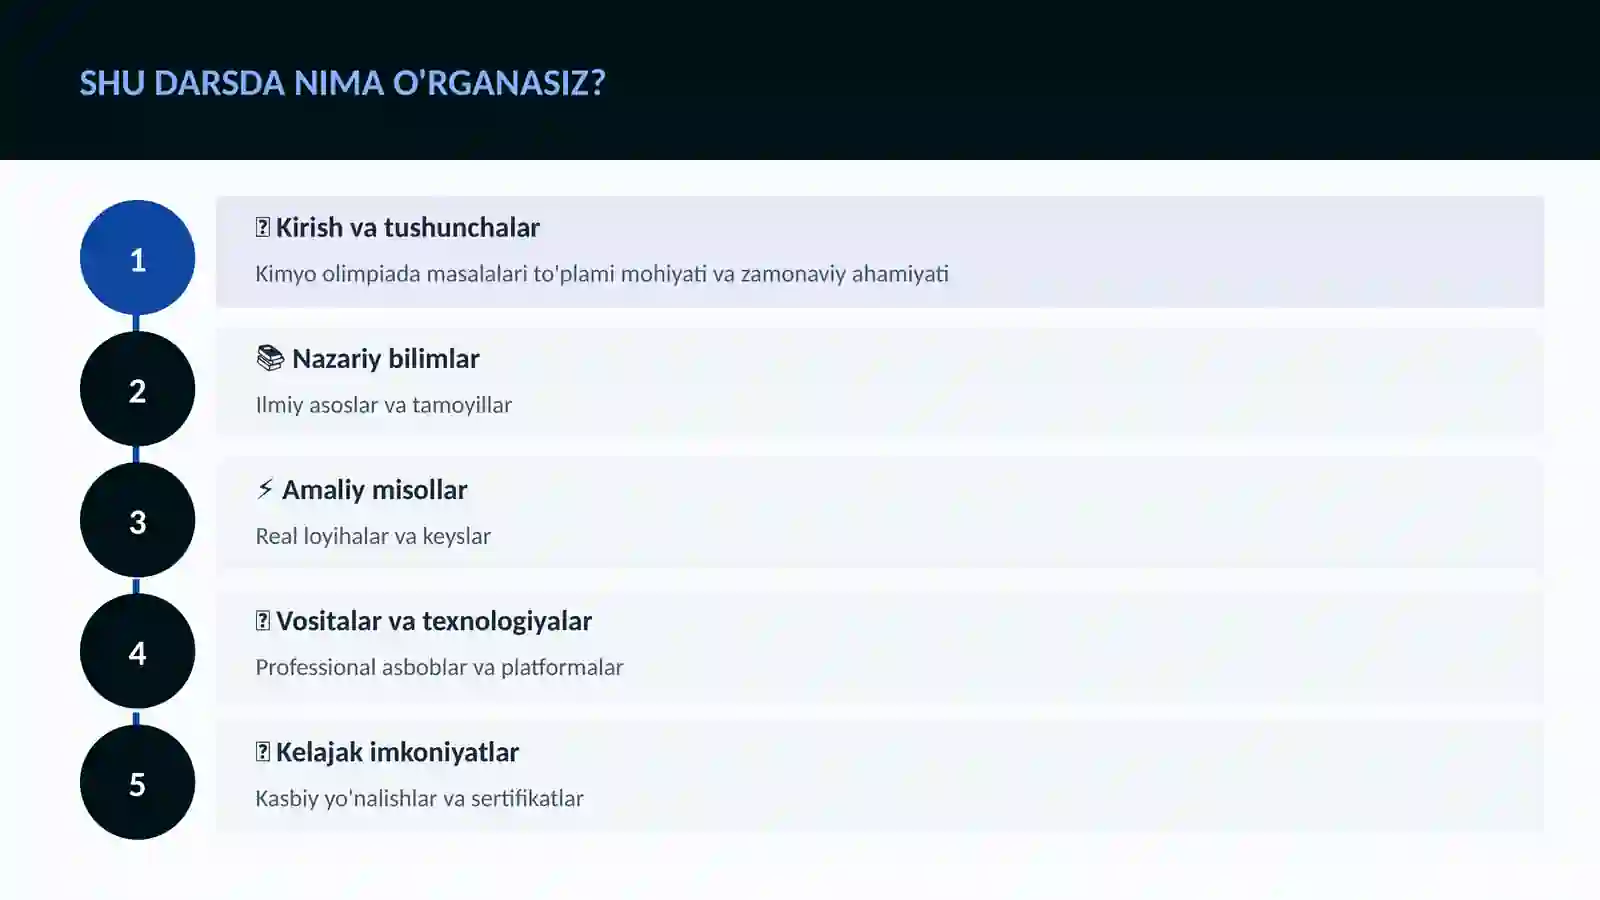Screen dimensions: 1600x900
Task: Click the Kimyo olimpiada masalalari description text
Action: point(602,274)
